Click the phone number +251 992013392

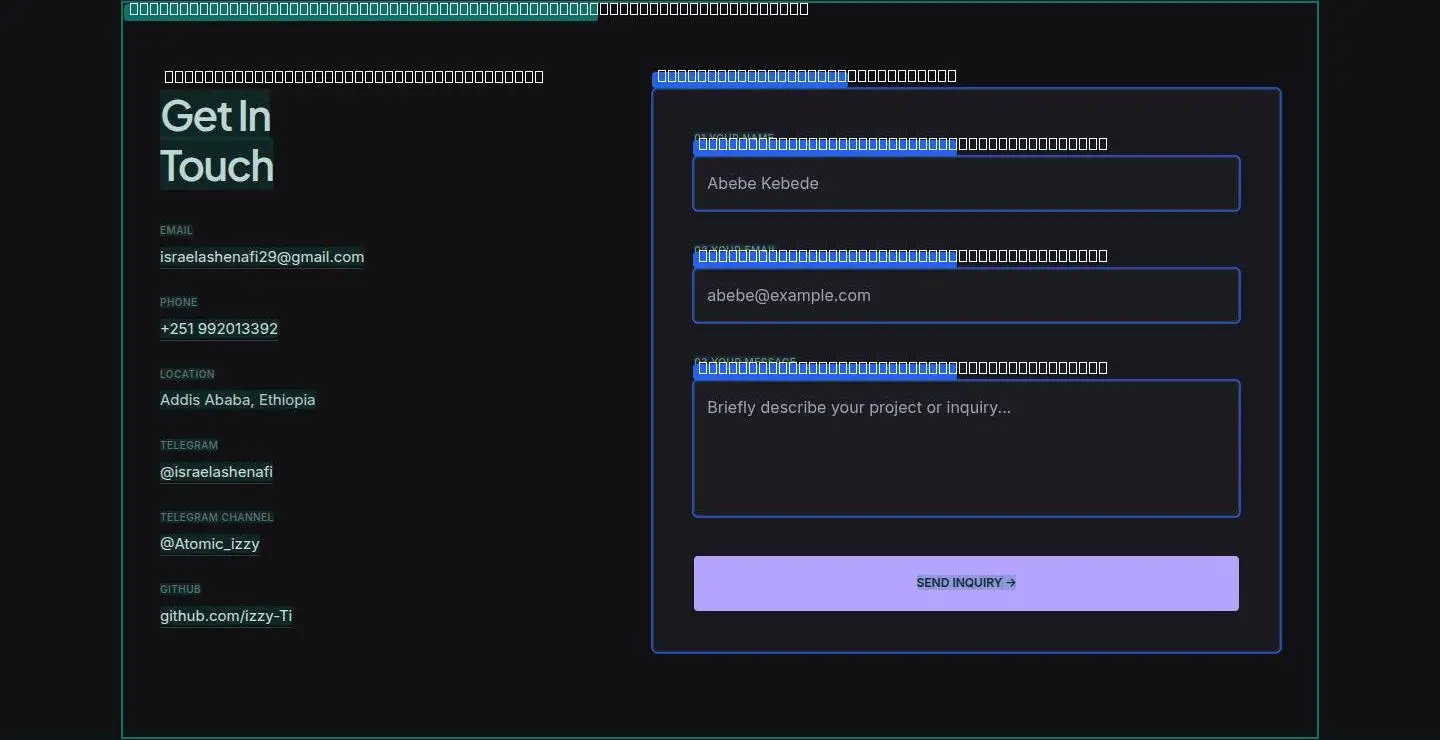[x=219, y=329]
